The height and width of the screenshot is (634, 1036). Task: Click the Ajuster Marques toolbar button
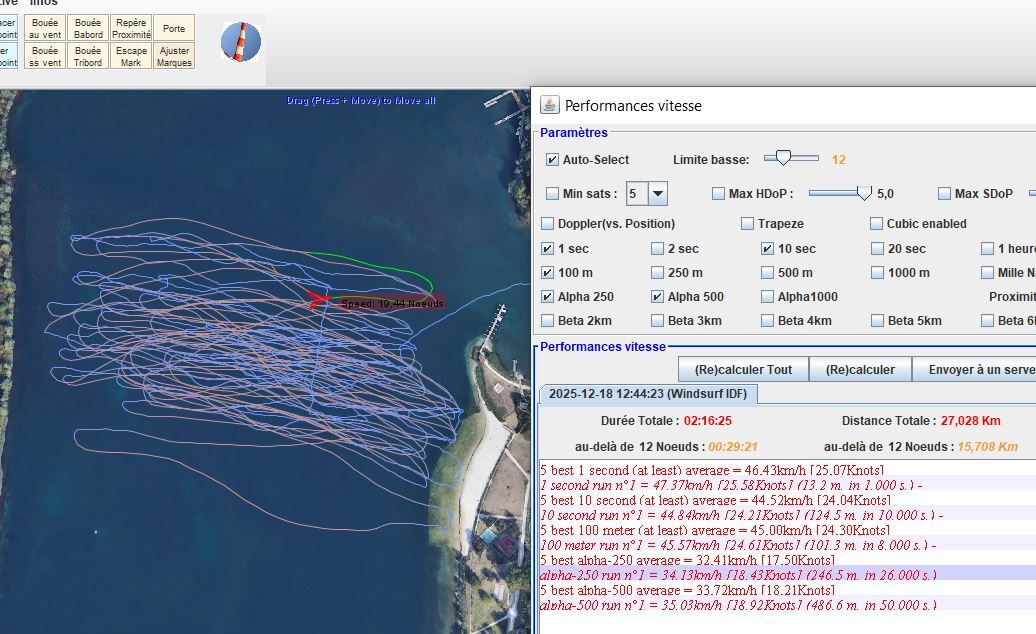[174, 56]
